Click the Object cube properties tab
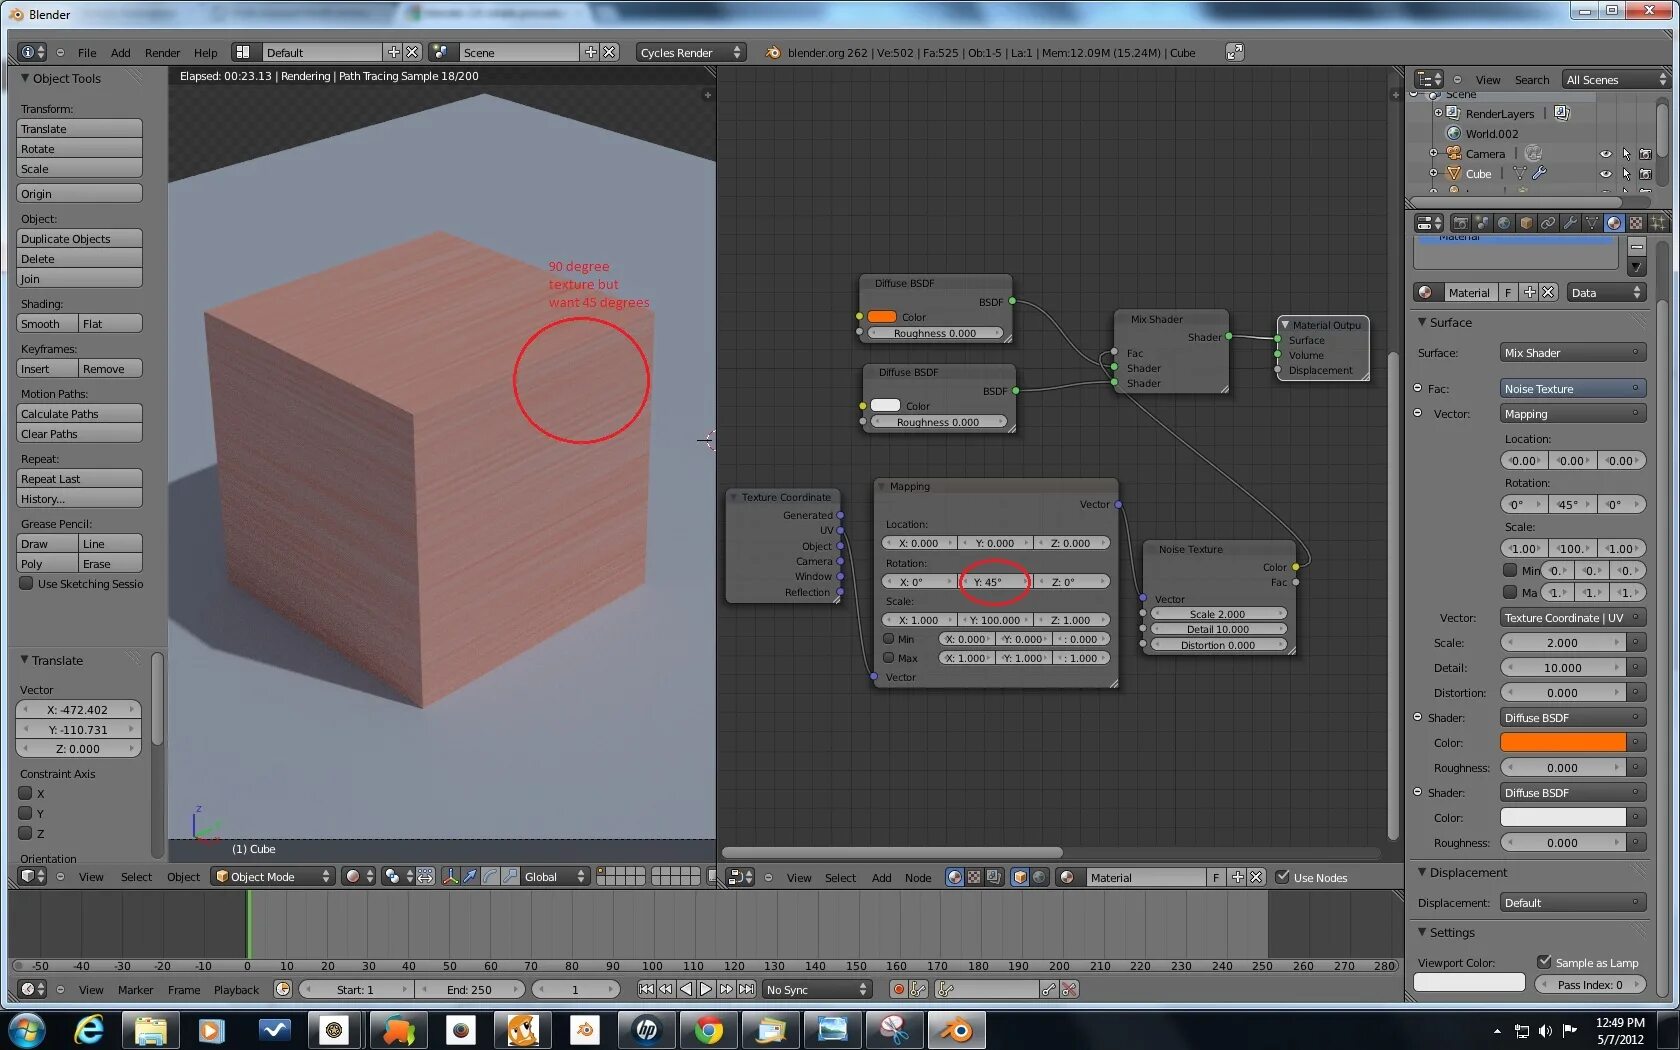This screenshot has height=1050, width=1680. pos(1526,223)
